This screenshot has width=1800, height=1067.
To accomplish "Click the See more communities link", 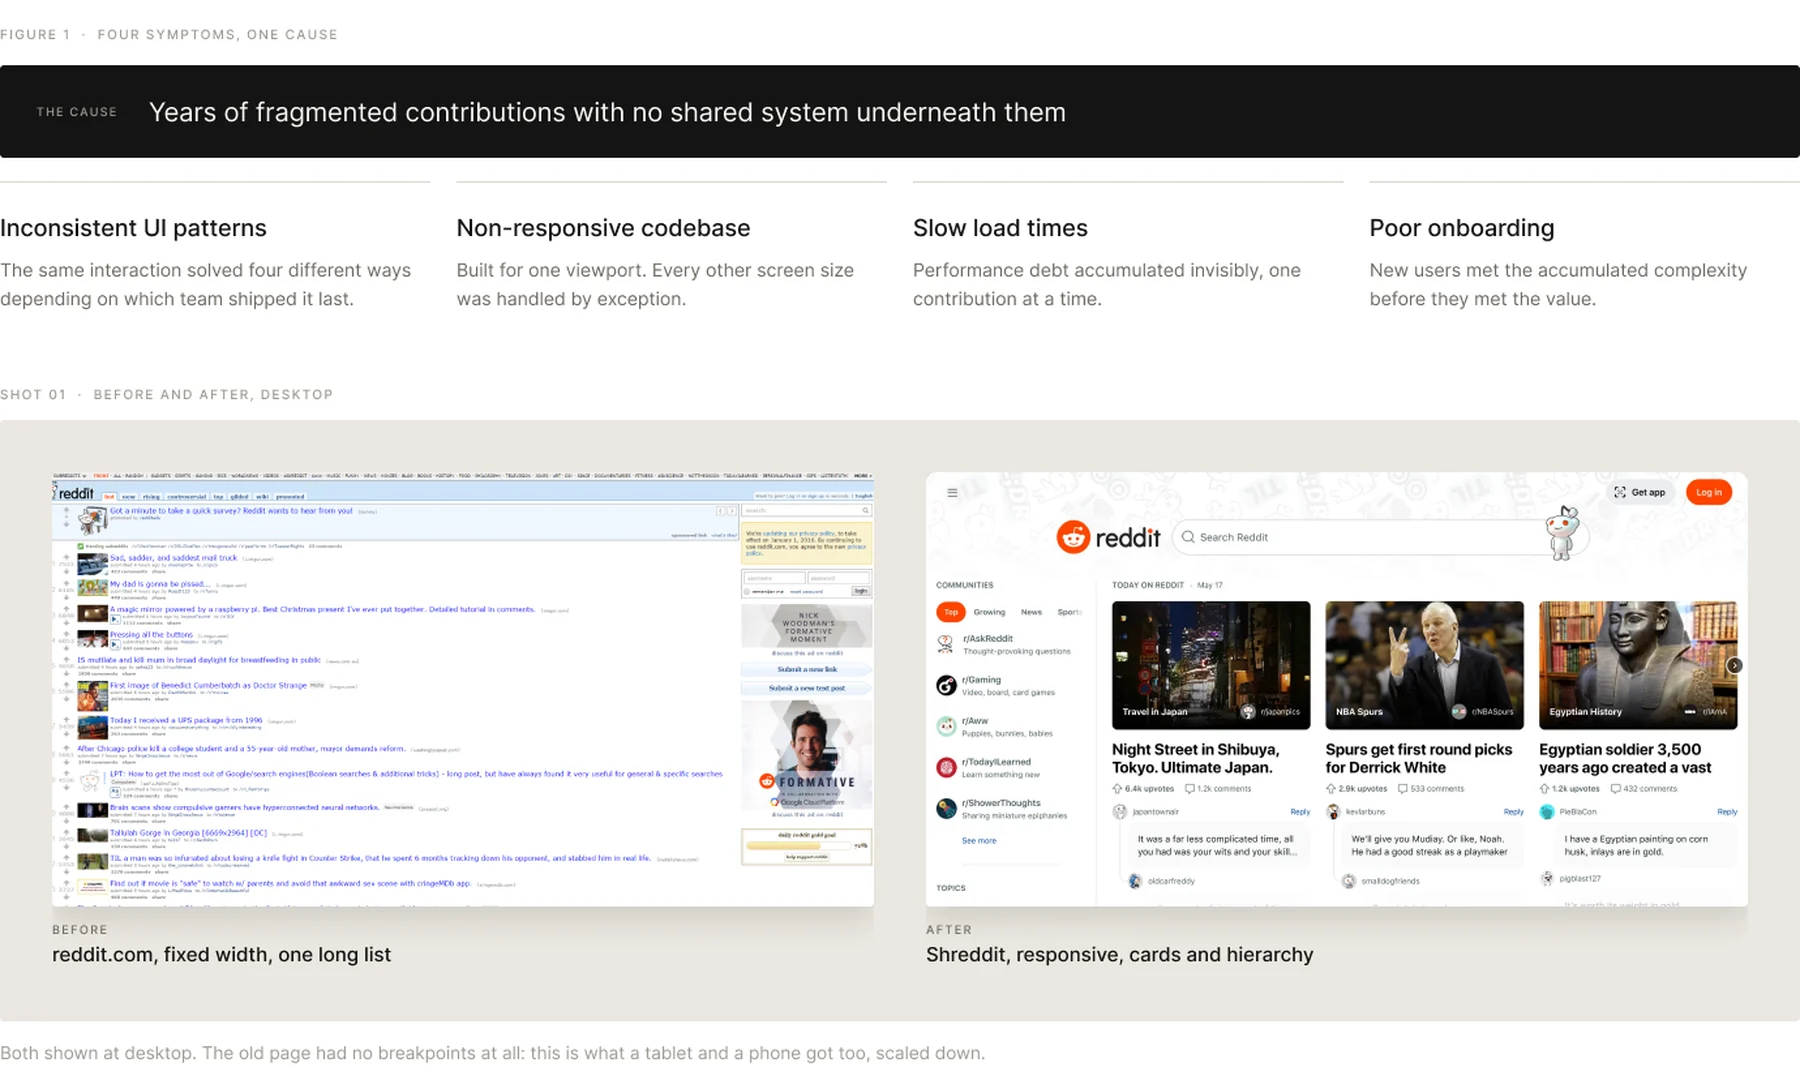I will click(x=979, y=840).
